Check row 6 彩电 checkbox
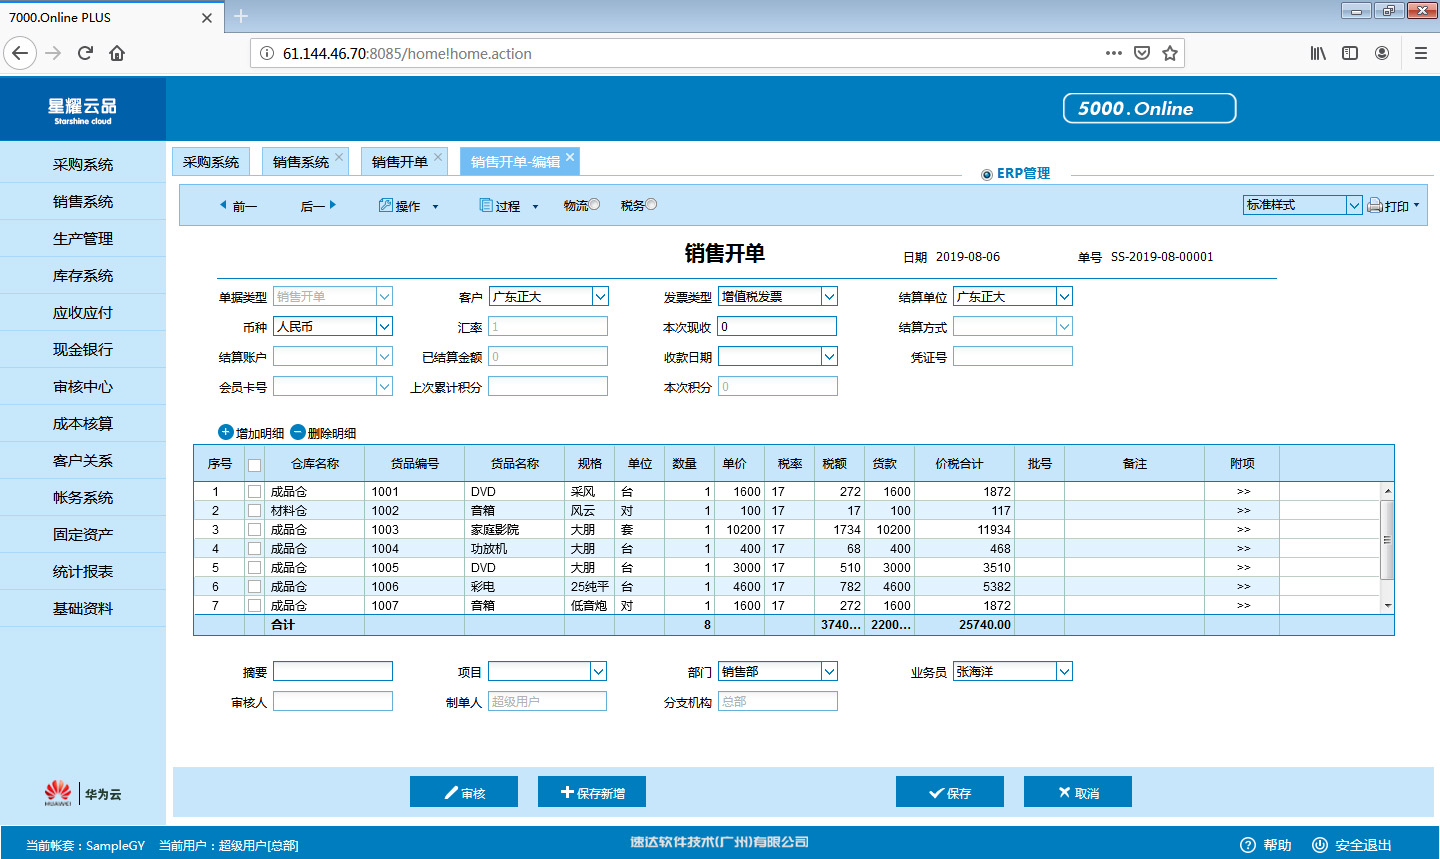 click(254, 586)
